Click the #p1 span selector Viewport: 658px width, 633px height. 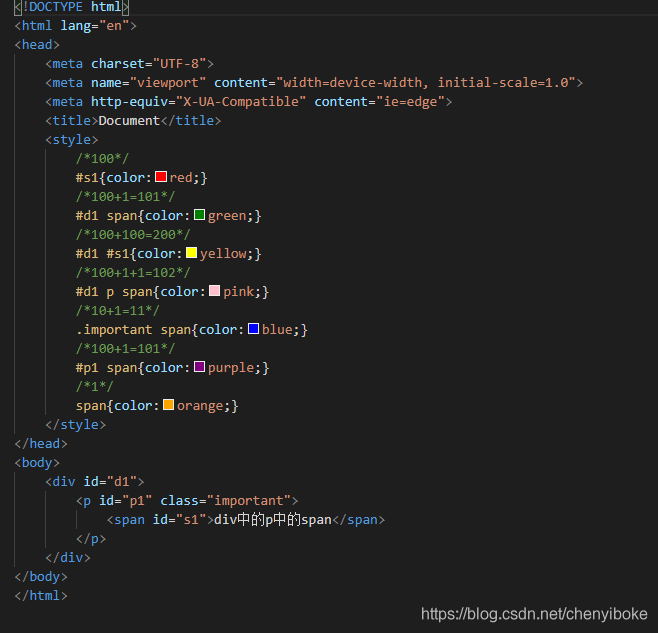pyautogui.click(x=107, y=368)
